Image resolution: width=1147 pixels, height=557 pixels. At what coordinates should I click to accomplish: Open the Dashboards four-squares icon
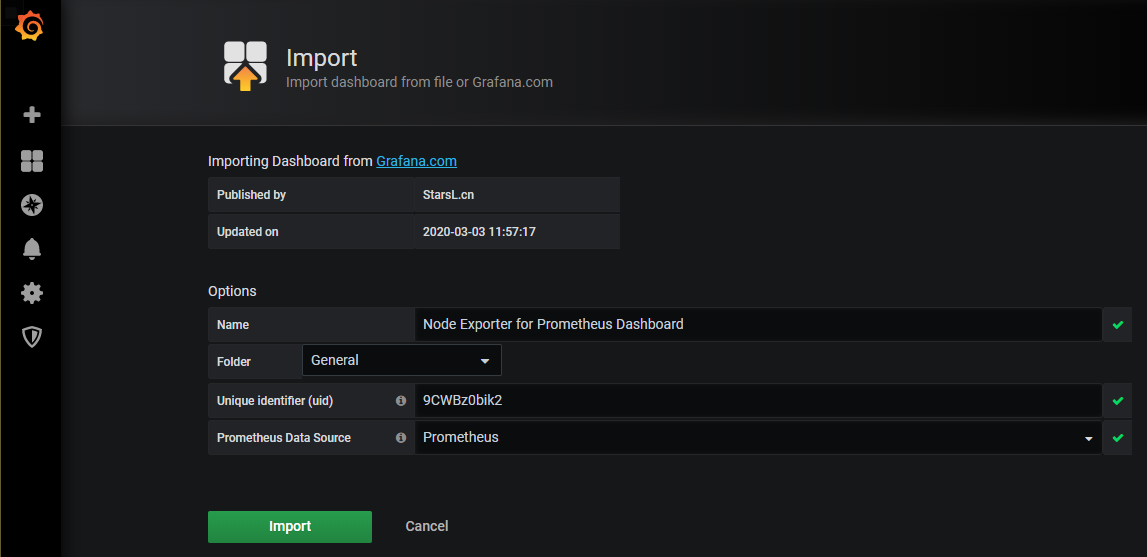point(31,161)
